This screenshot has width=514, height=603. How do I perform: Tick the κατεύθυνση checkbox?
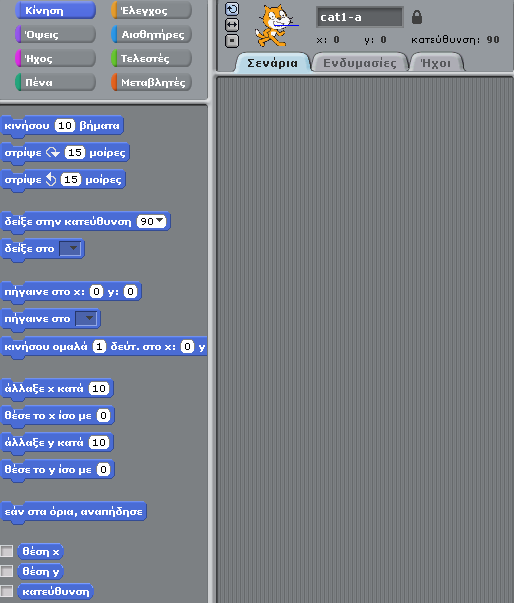click(x=7, y=591)
